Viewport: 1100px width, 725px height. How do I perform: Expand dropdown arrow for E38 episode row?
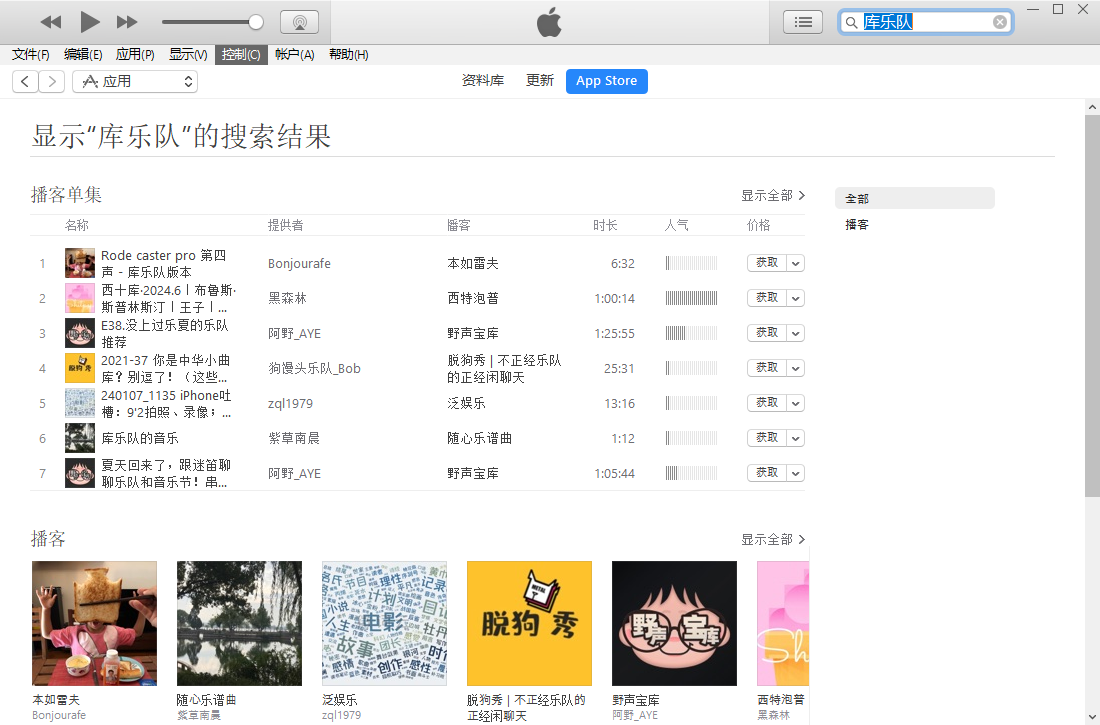tap(796, 333)
